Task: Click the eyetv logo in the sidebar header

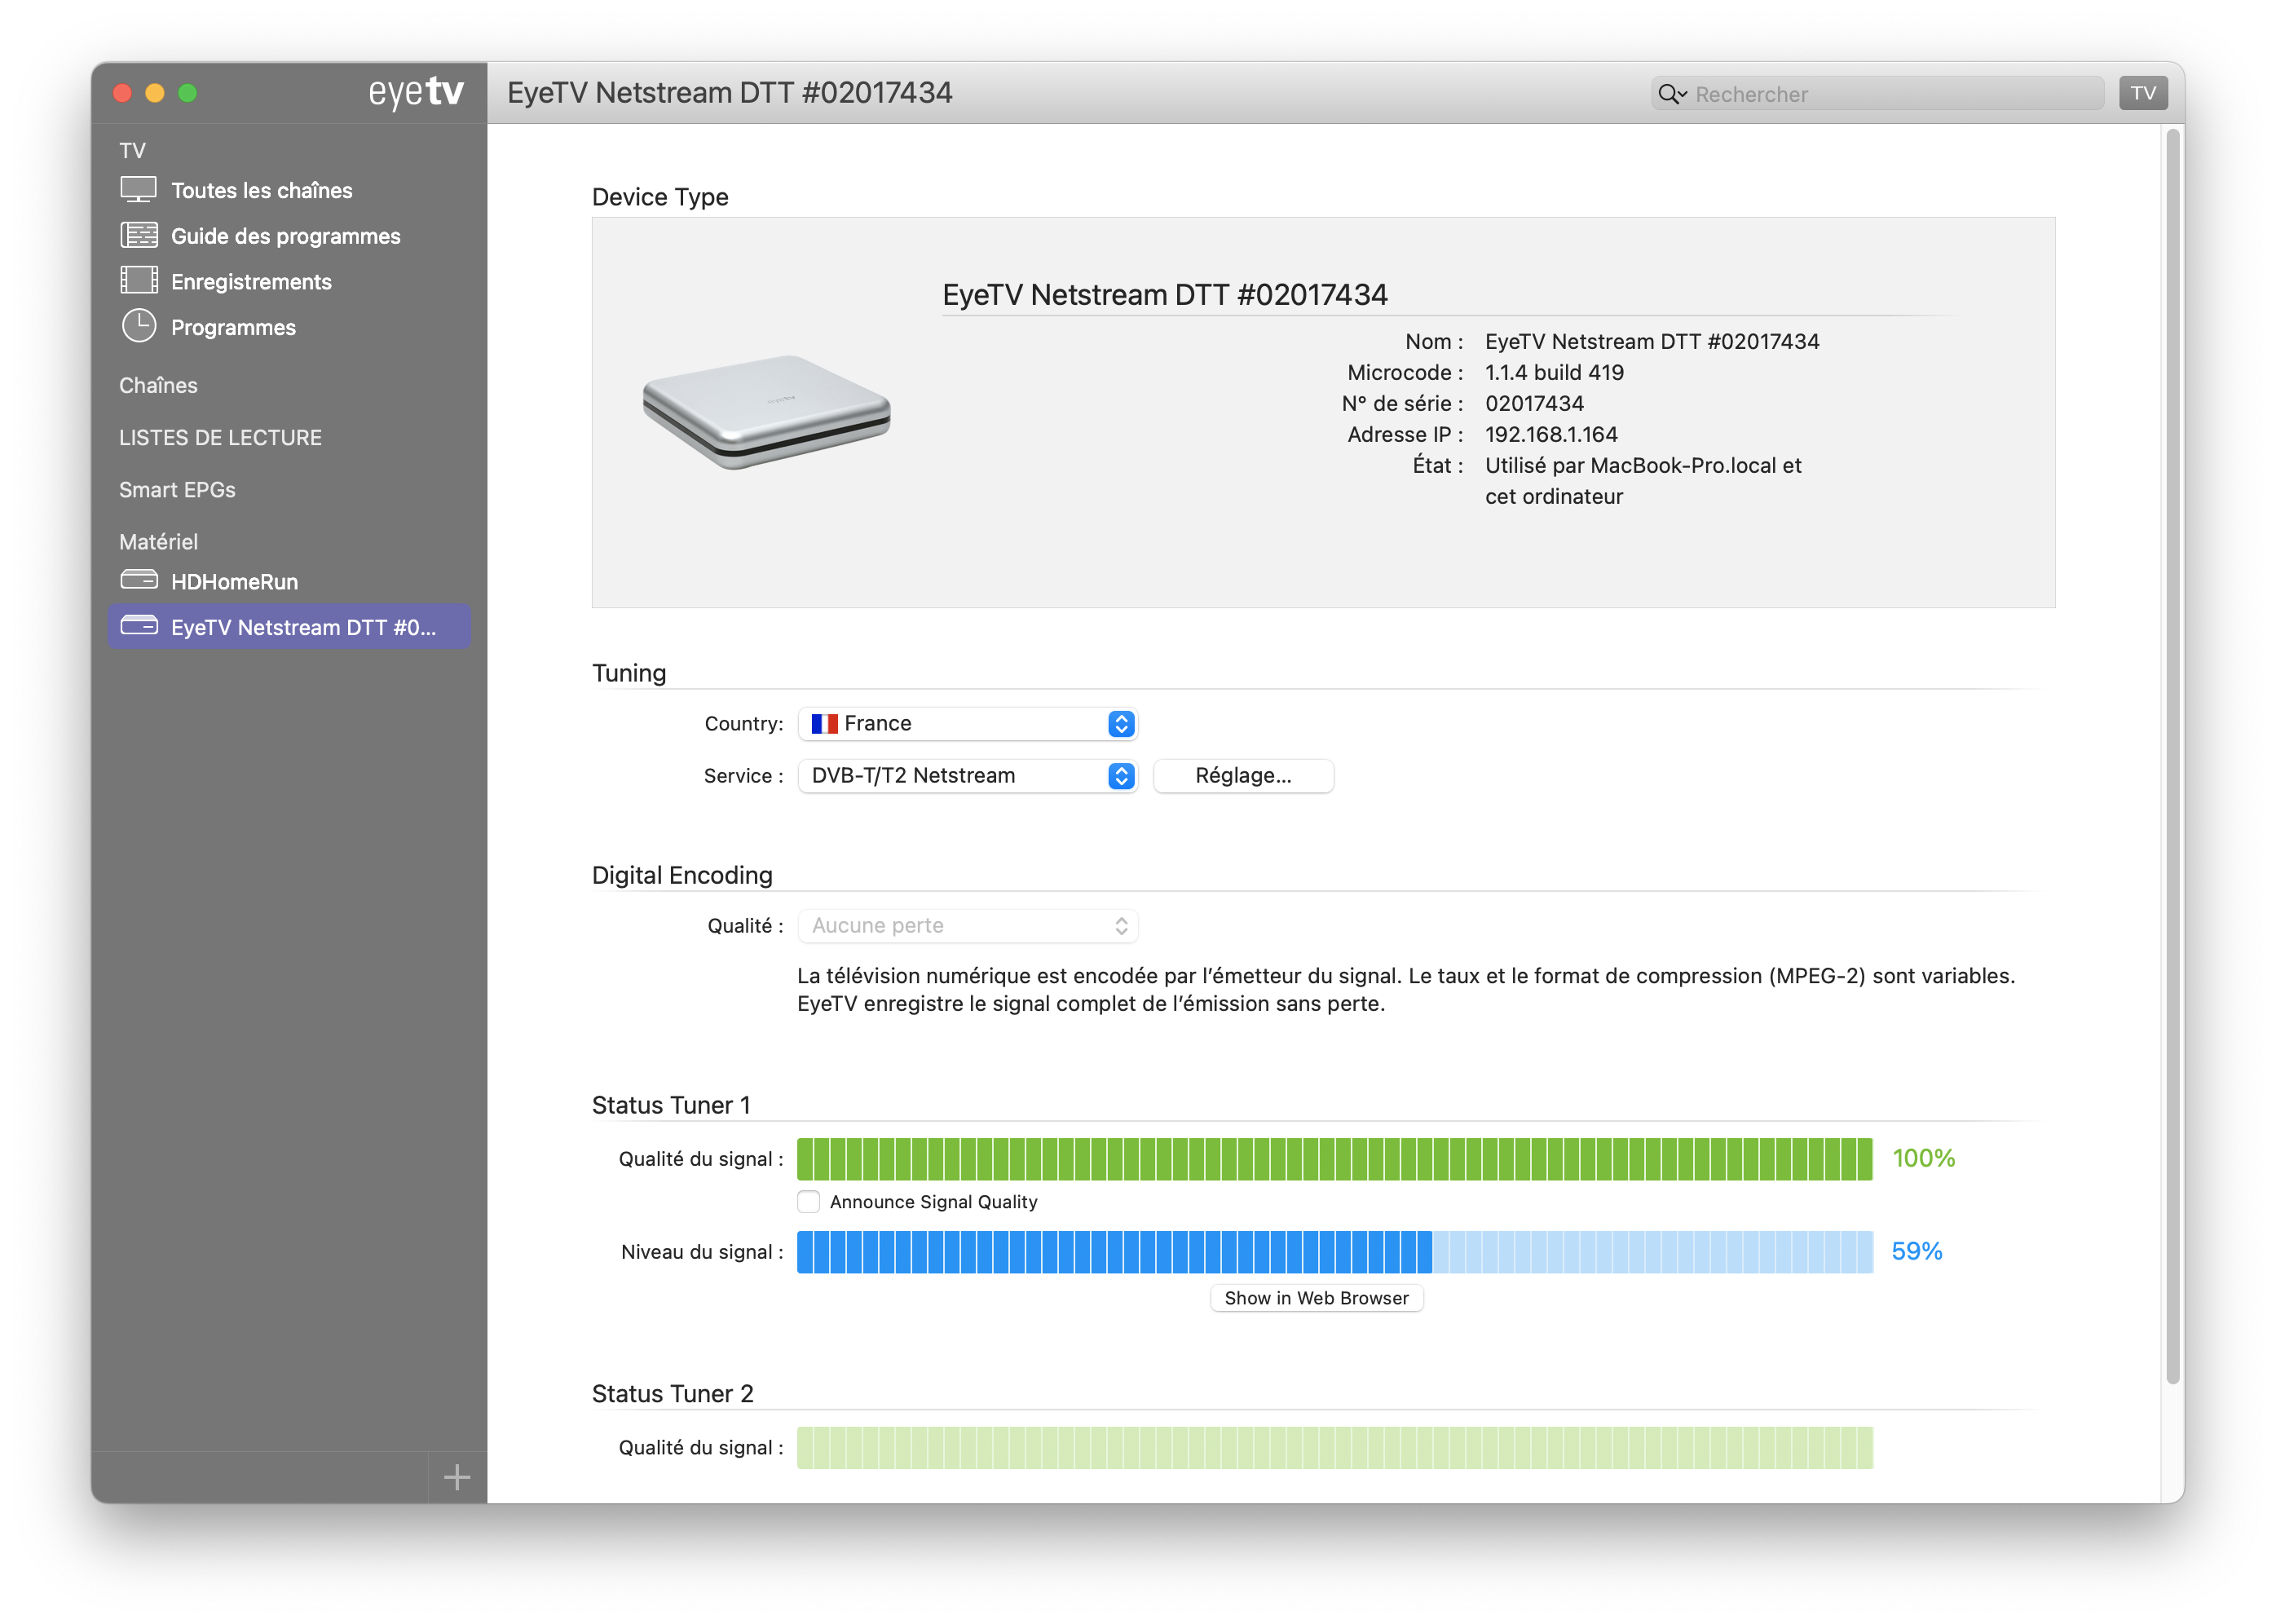Action: coord(416,92)
